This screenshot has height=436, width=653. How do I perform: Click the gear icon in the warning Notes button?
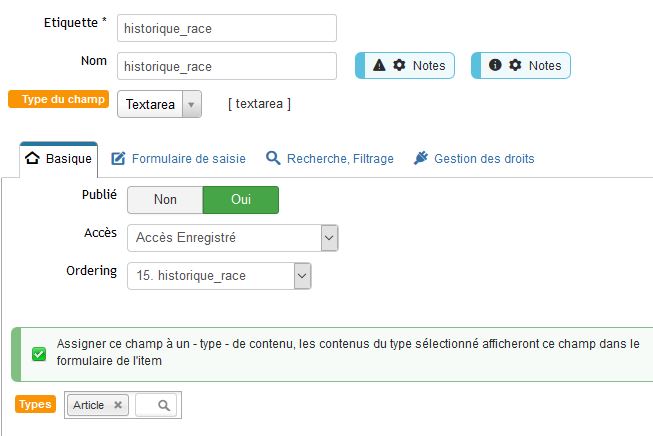click(x=399, y=65)
